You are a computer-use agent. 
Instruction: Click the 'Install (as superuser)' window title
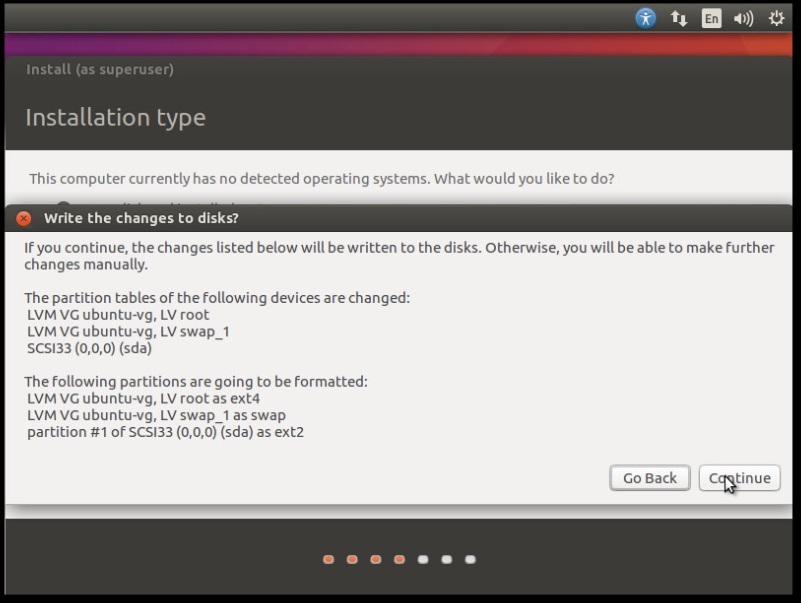click(x=100, y=69)
